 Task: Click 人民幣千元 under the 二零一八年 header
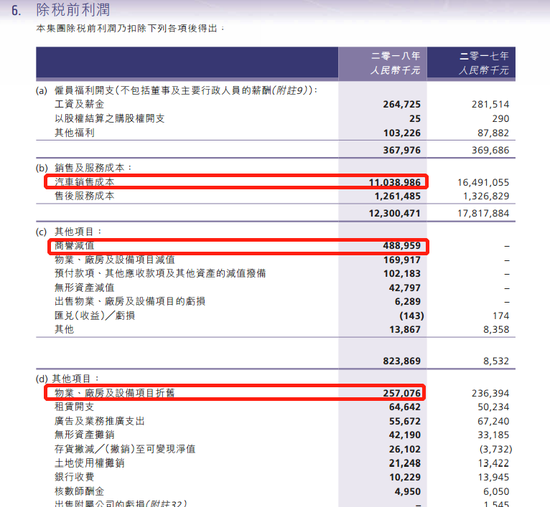[396, 71]
